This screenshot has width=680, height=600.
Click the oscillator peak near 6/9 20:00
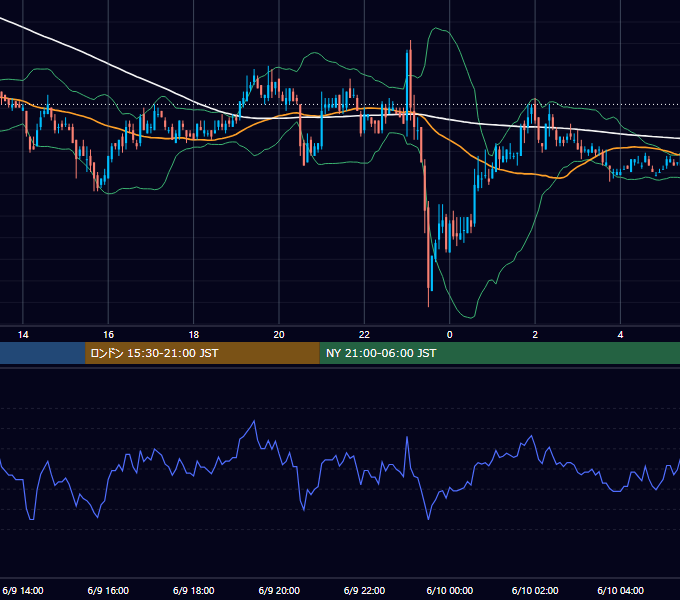(254, 421)
